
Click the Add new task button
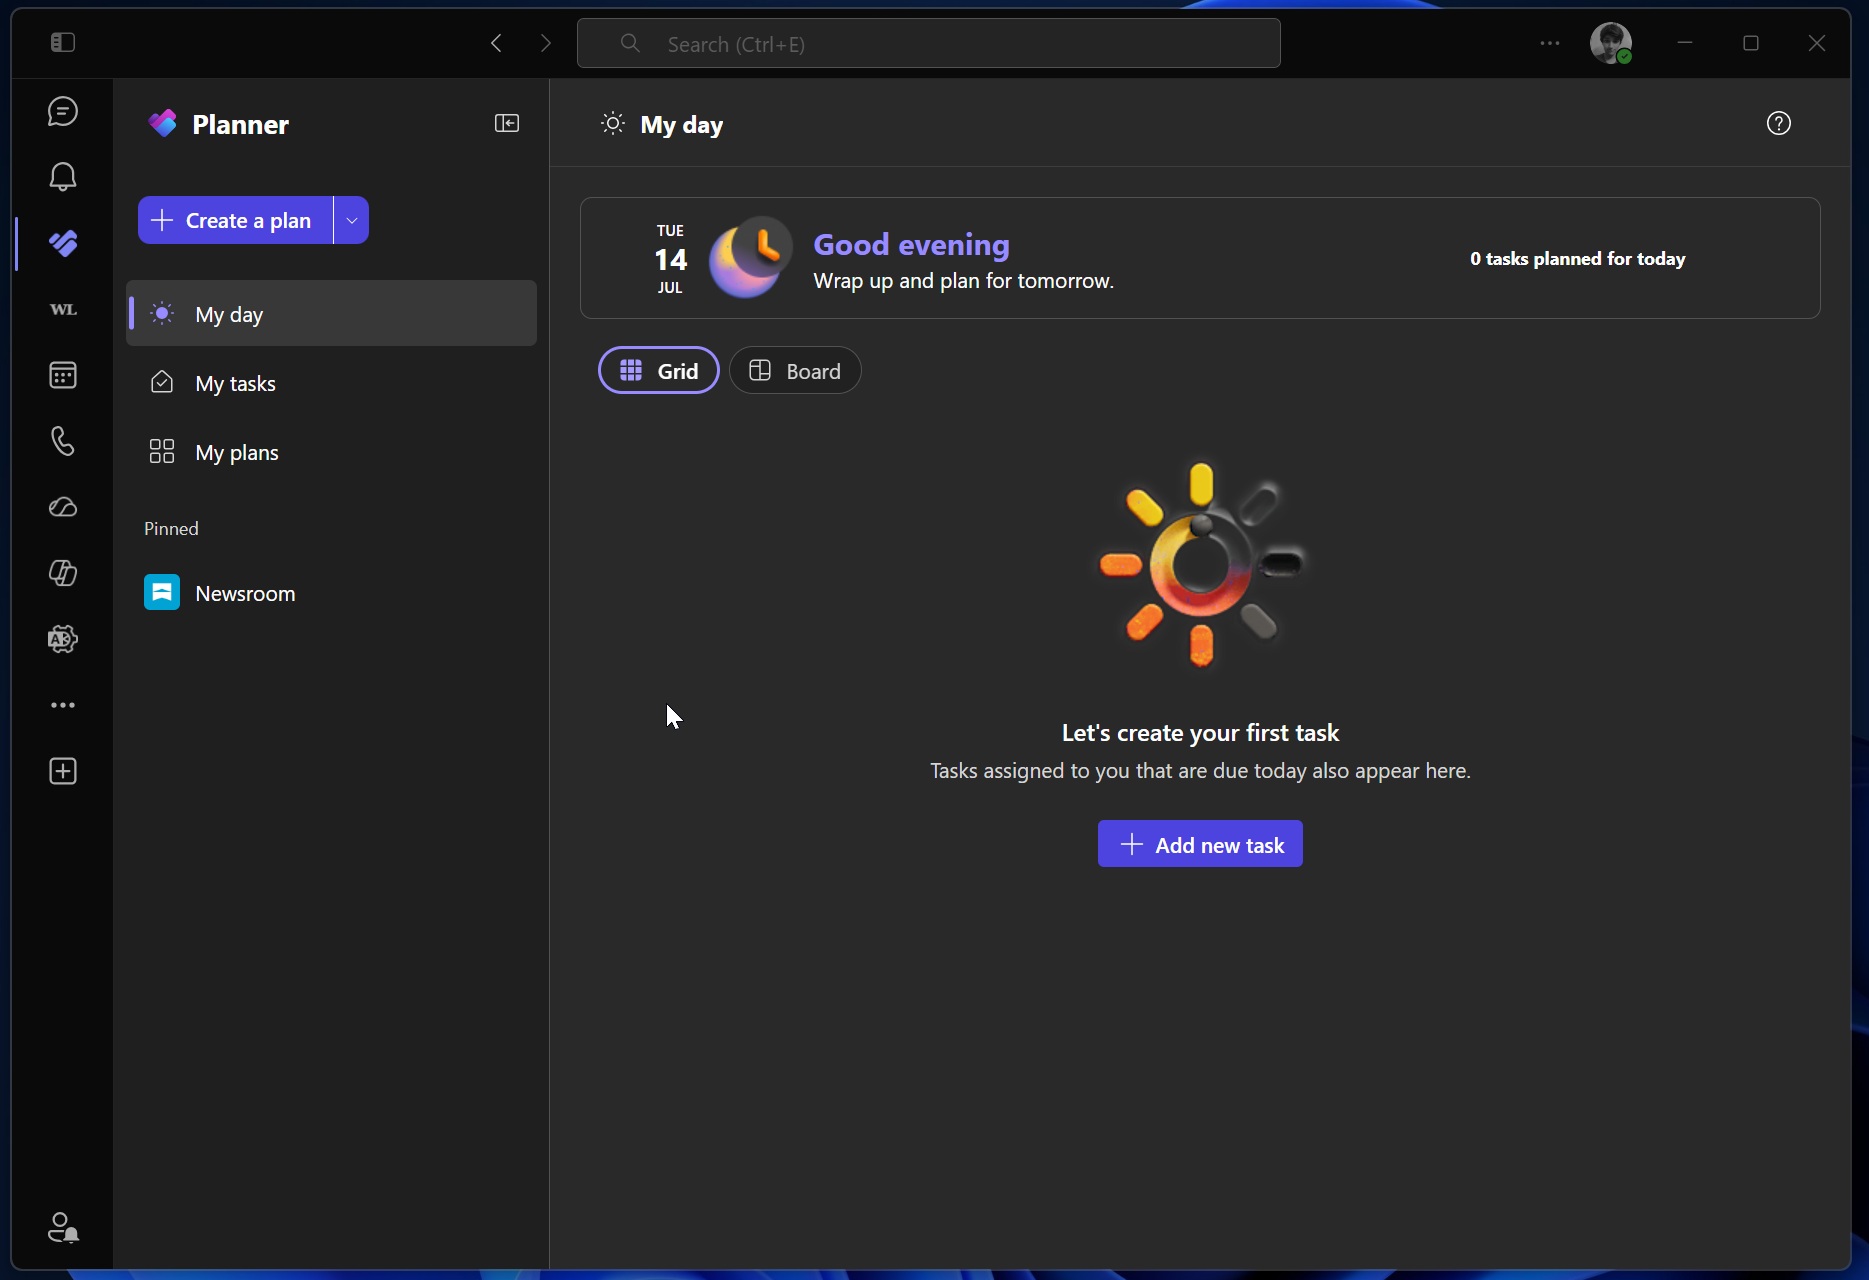(x=1200, y=844)
